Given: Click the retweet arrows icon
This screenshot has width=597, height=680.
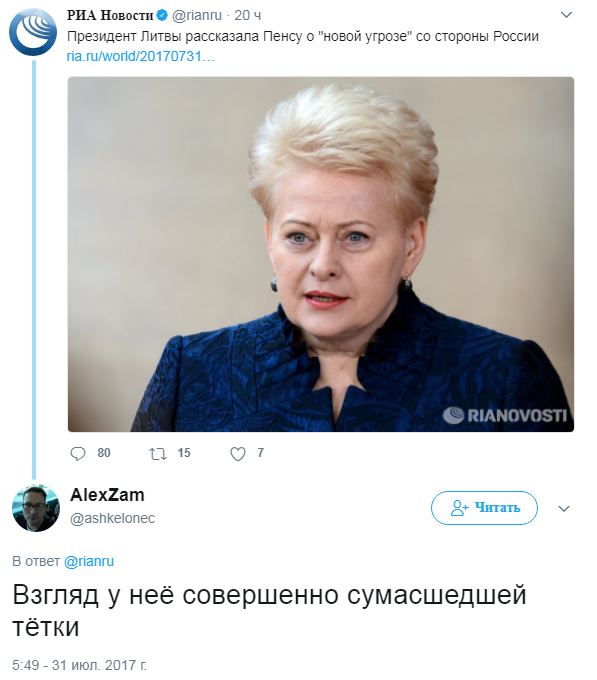Looking at the screenshot, I should pyautogui.click(x=158, y=454).
